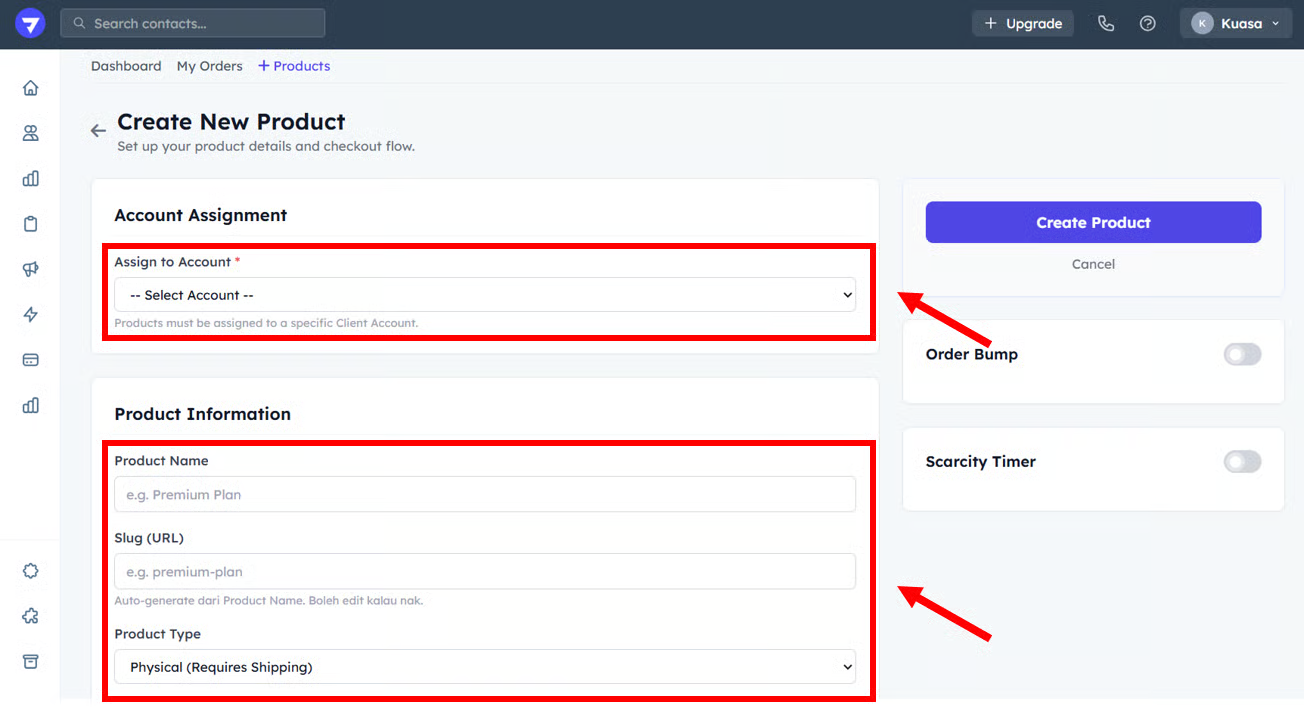Click the phone dialer icon in header
1304x710 pixels.
pos(1105,23)
